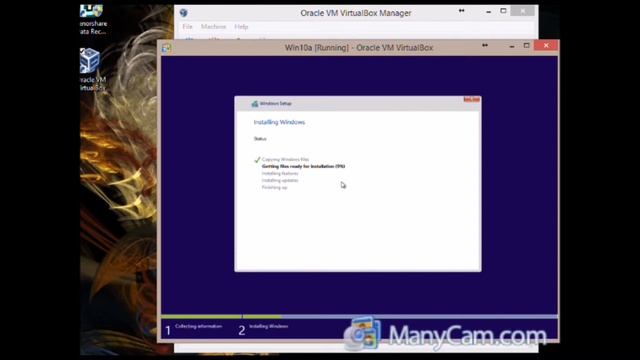Screen dimensions: 640x360
Task: Minimize the VirtualBox Manager window
Action: click(489, 12)
